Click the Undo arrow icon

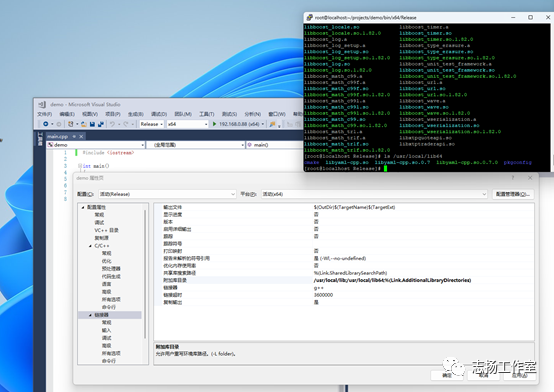point(112,124)
